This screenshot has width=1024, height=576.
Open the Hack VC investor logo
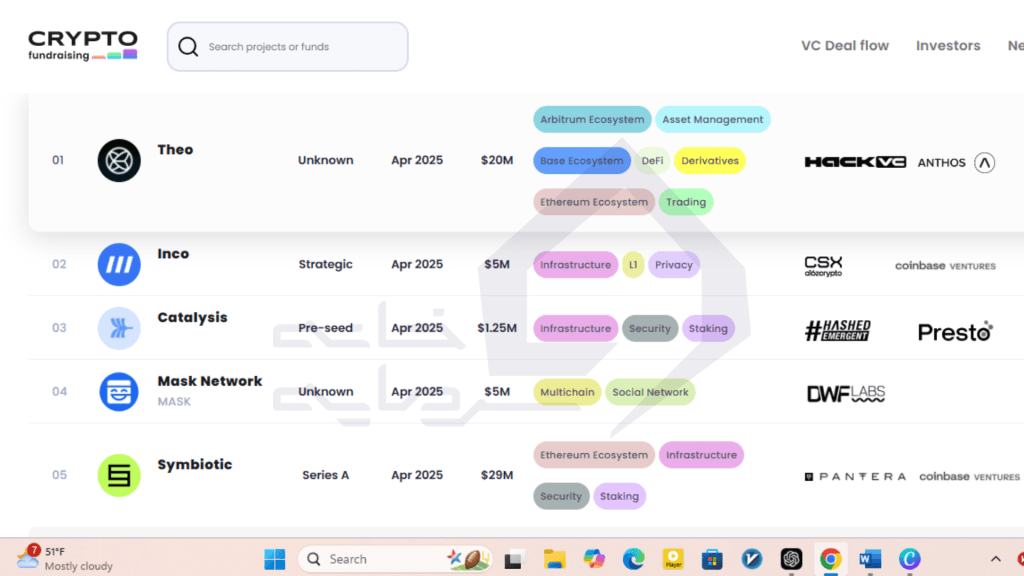pos(855,162)
